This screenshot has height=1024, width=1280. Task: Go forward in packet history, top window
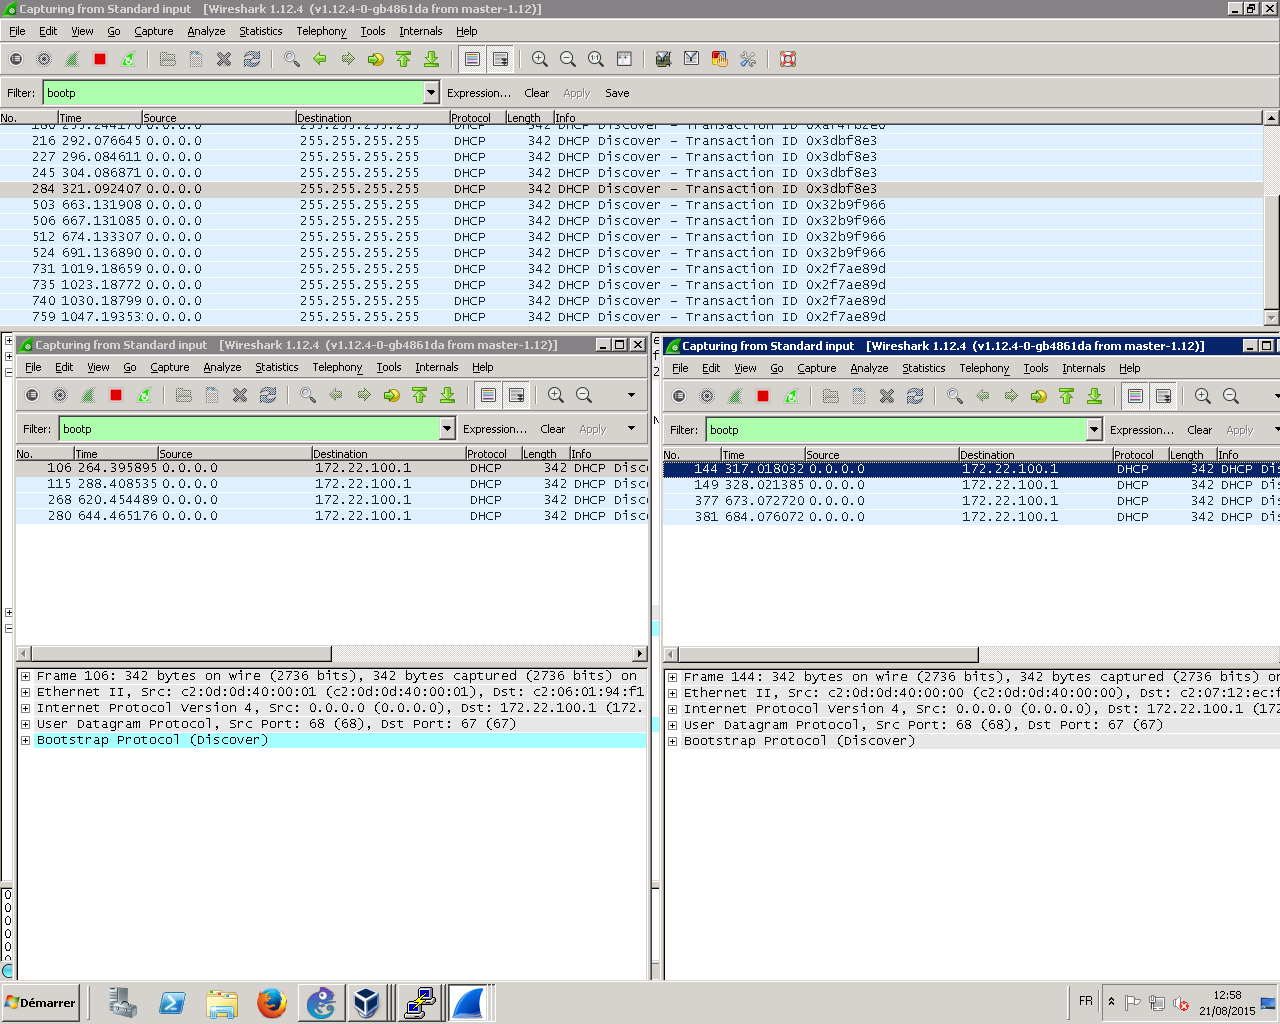pyautogui.click(x=348, y=59)
